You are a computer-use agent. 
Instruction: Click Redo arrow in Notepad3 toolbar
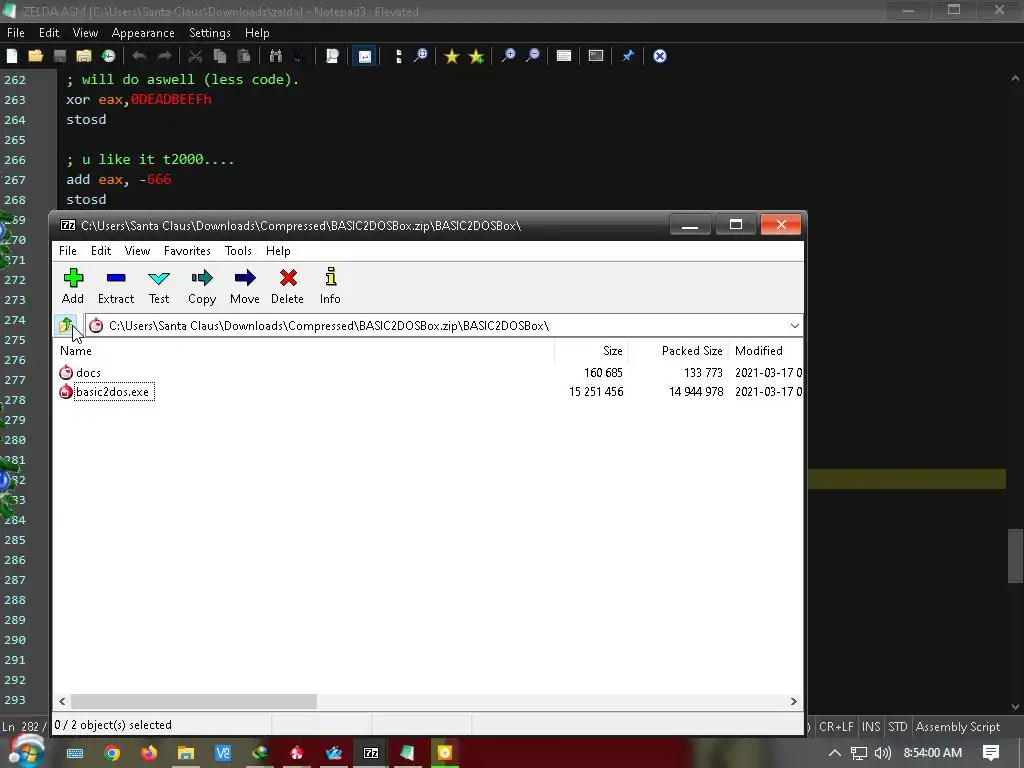coord(164,56)
